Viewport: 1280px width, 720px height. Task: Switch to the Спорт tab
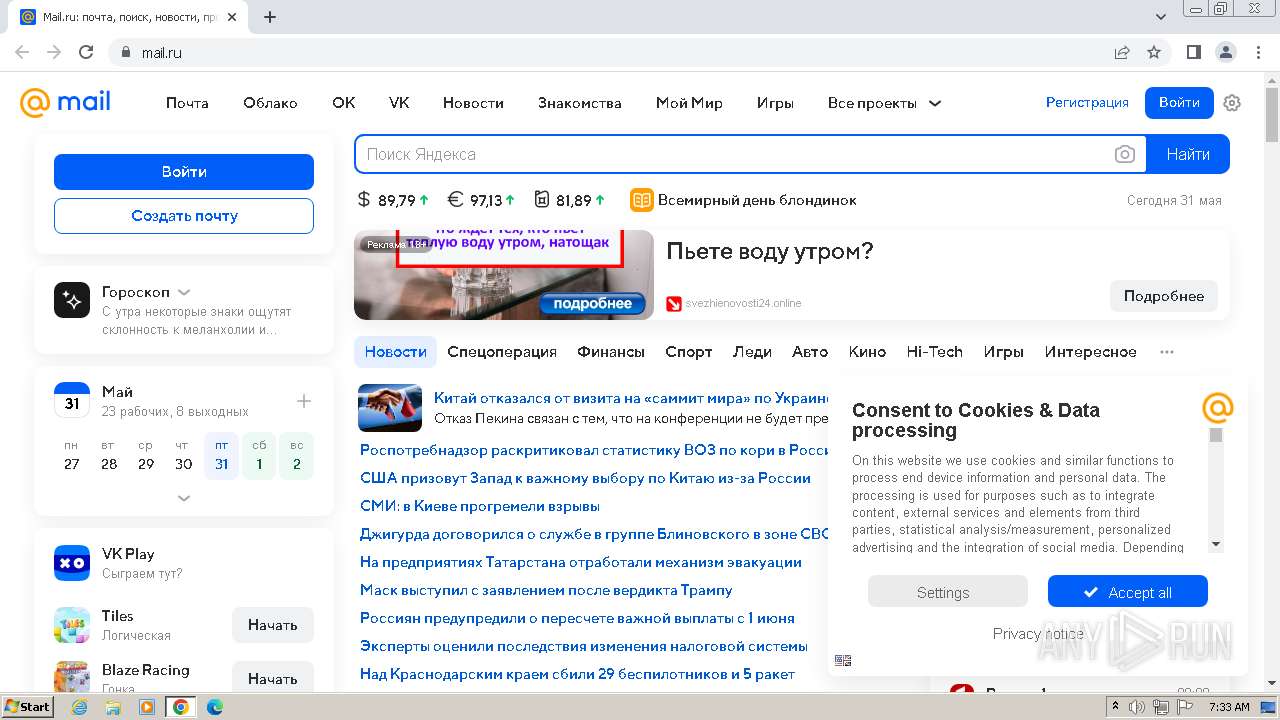point(689,352)
